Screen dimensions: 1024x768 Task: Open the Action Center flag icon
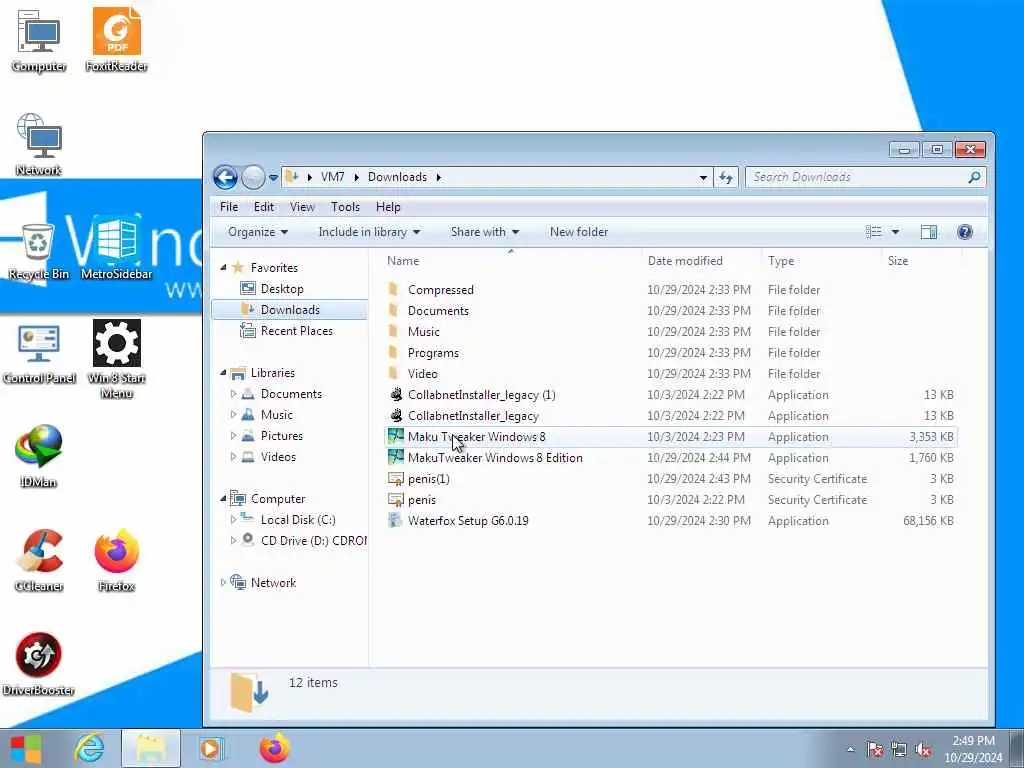tap(874, 750)
